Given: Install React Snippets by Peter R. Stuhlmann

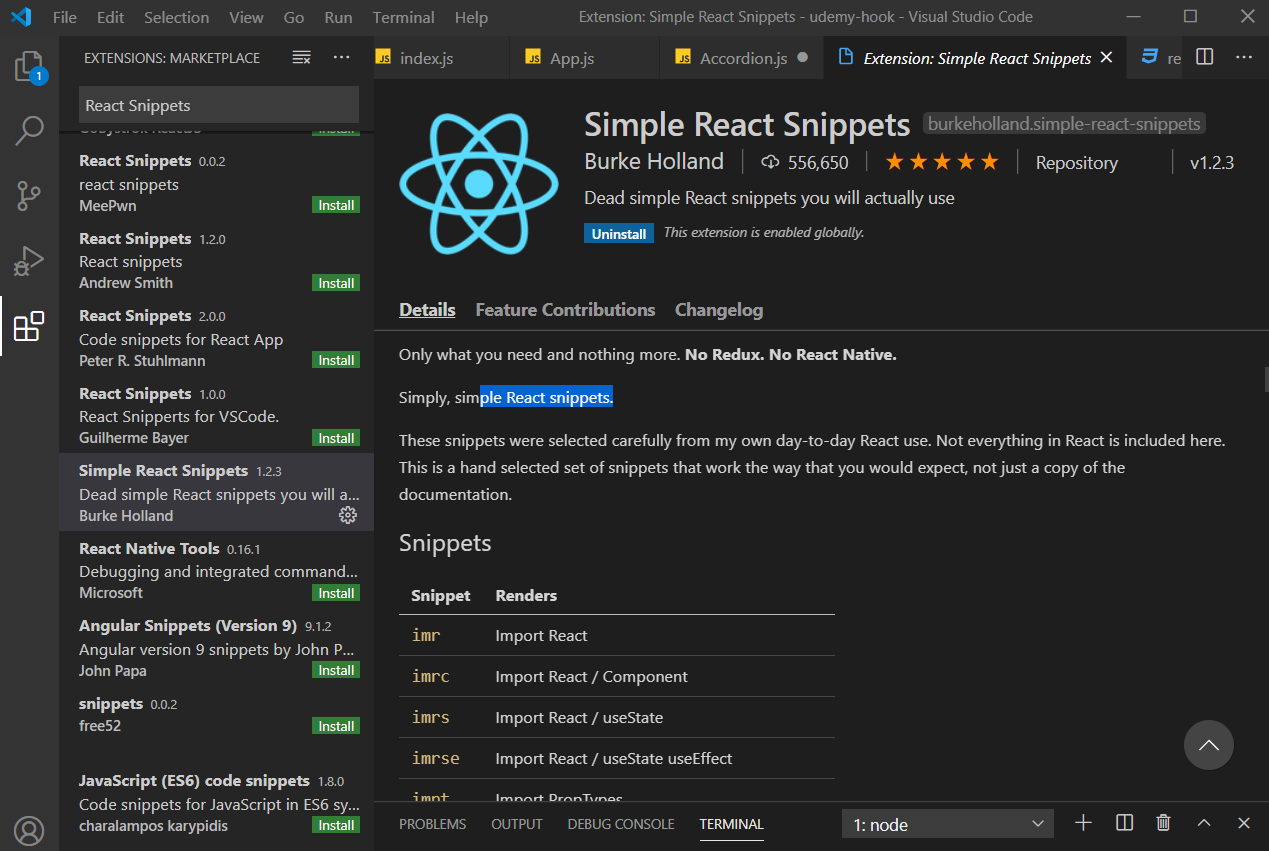Looking at the screenshot, I should [336, 360].
